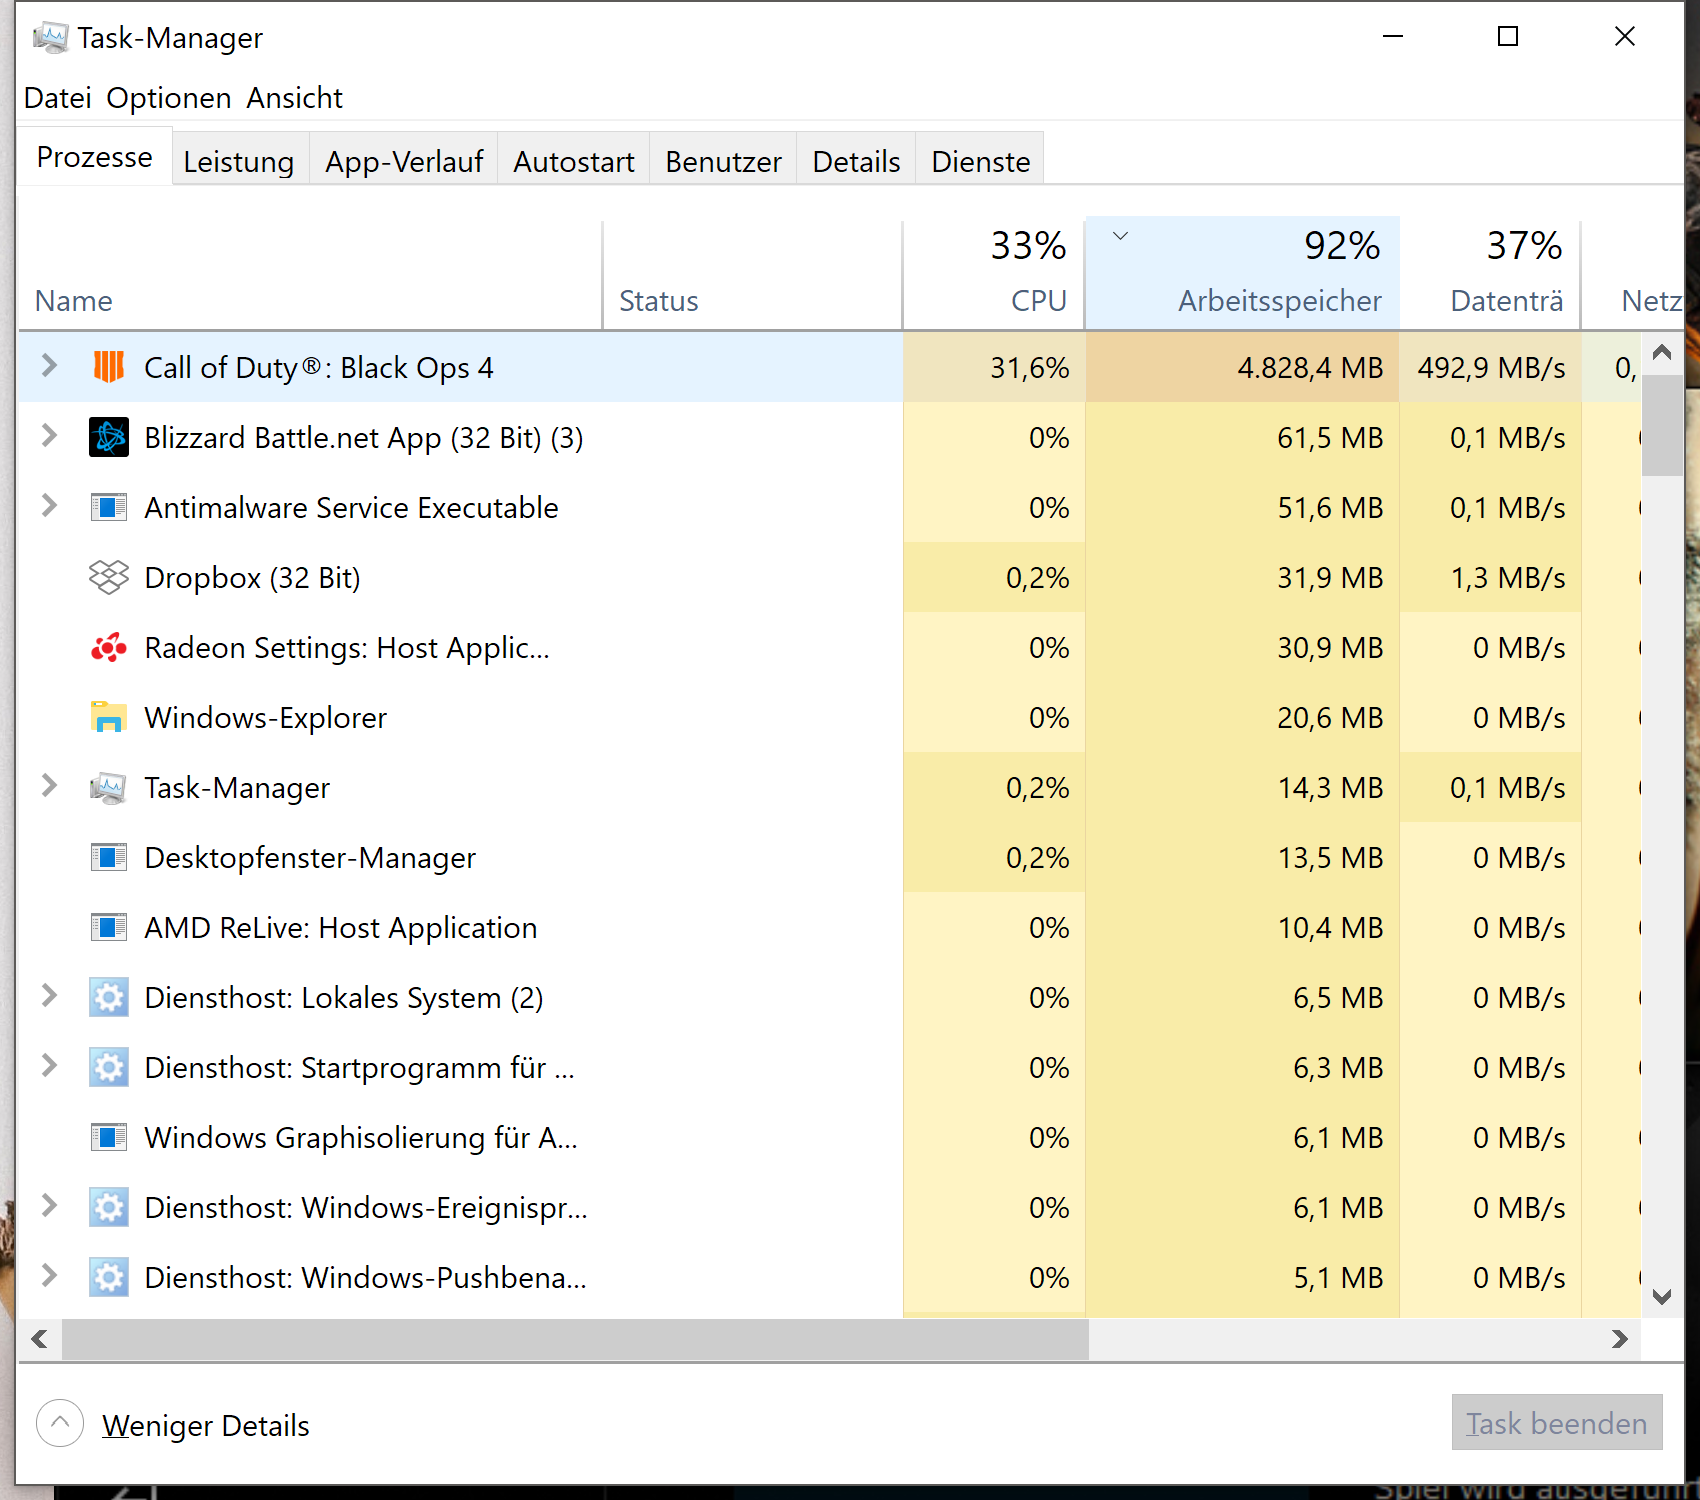Click the Blizzard Battle.net app icon
Image resolution: width=1700 pixels, height=1500 pixels.
click(110, 437)
